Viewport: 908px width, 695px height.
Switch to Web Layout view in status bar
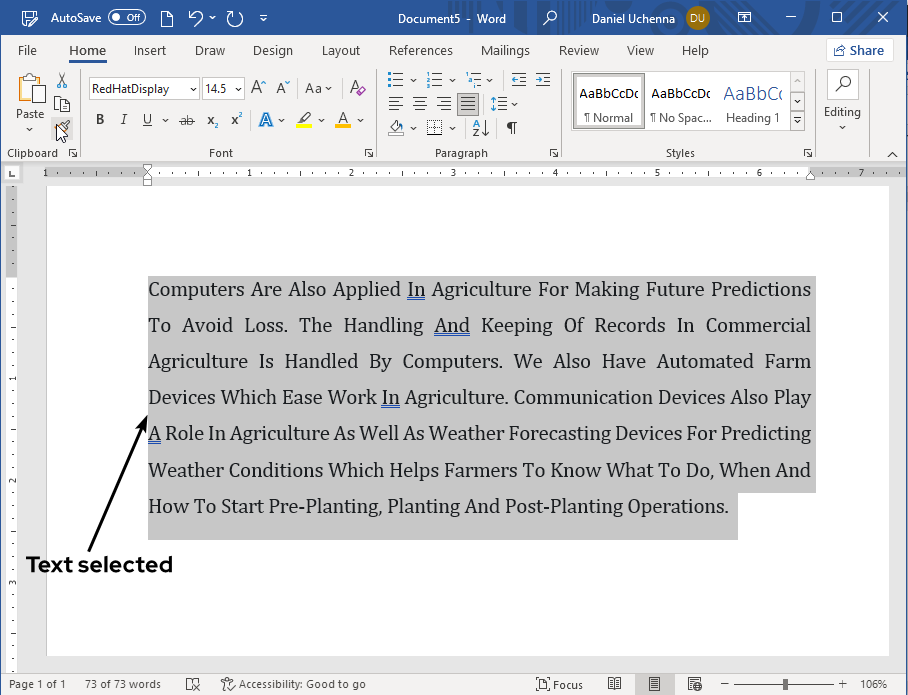point(694,684)
